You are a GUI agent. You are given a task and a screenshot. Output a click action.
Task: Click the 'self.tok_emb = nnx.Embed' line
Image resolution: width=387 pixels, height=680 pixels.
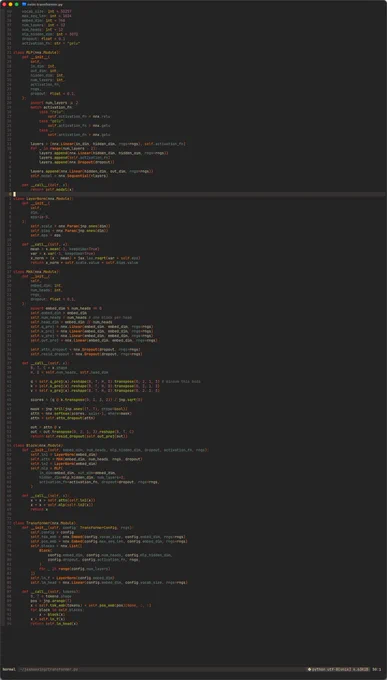click(x=107, y=537)
